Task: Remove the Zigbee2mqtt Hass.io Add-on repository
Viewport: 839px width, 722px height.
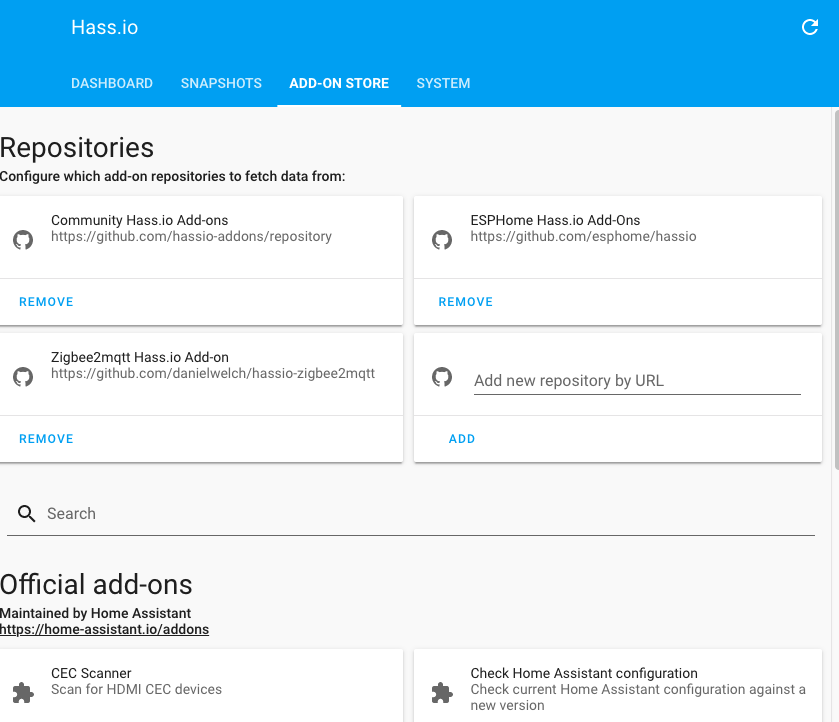Action: point(46,439)
